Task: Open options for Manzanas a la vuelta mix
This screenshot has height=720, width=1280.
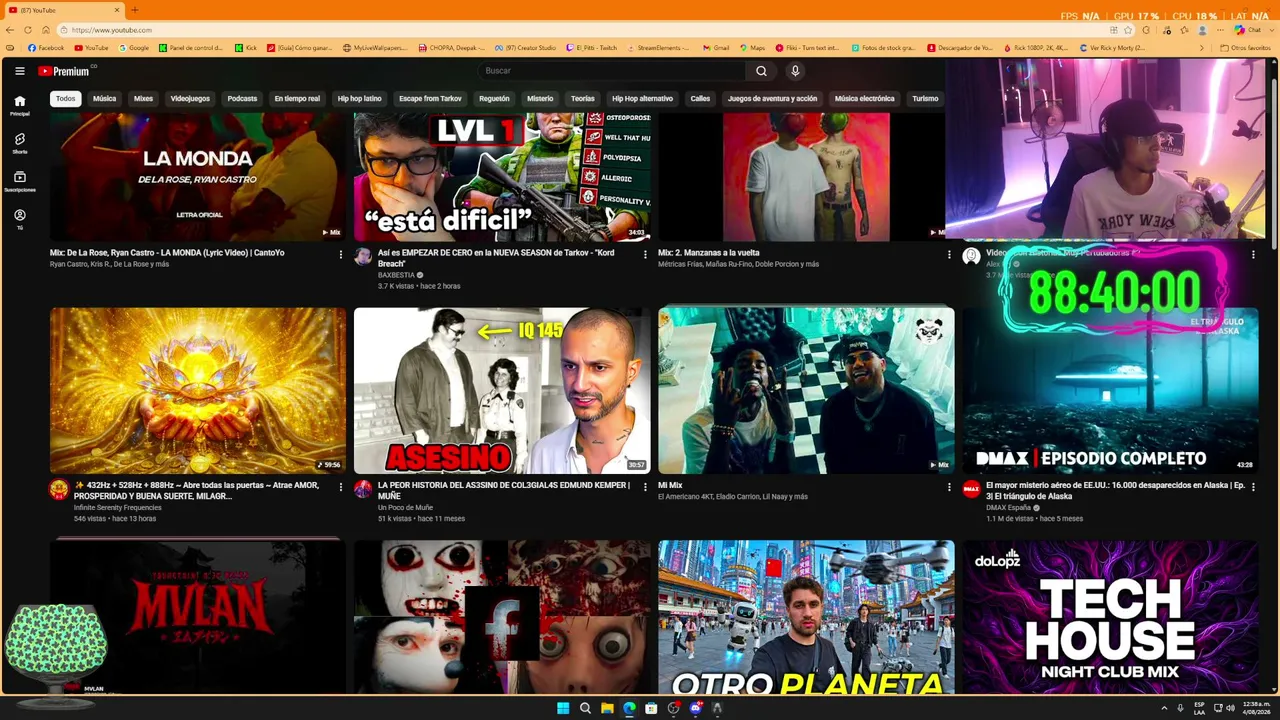Action: coord(949,254)
